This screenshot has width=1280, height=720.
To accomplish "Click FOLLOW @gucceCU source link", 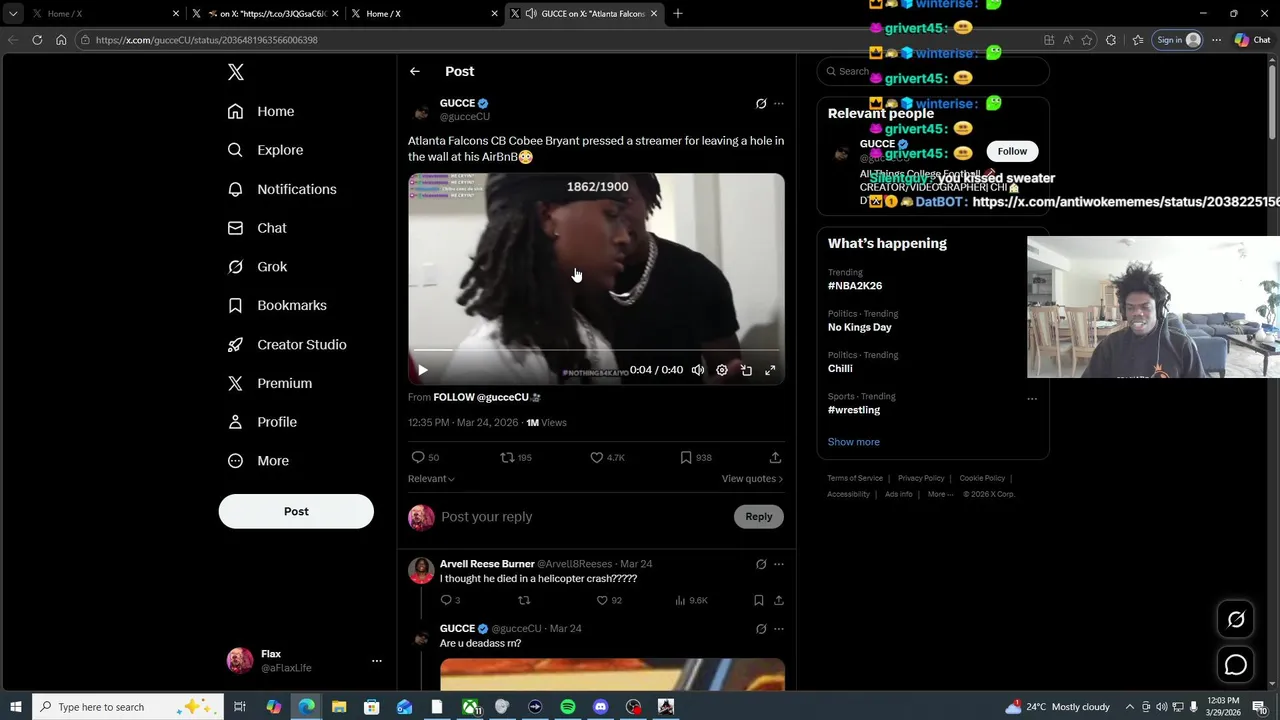I will 487,397.
